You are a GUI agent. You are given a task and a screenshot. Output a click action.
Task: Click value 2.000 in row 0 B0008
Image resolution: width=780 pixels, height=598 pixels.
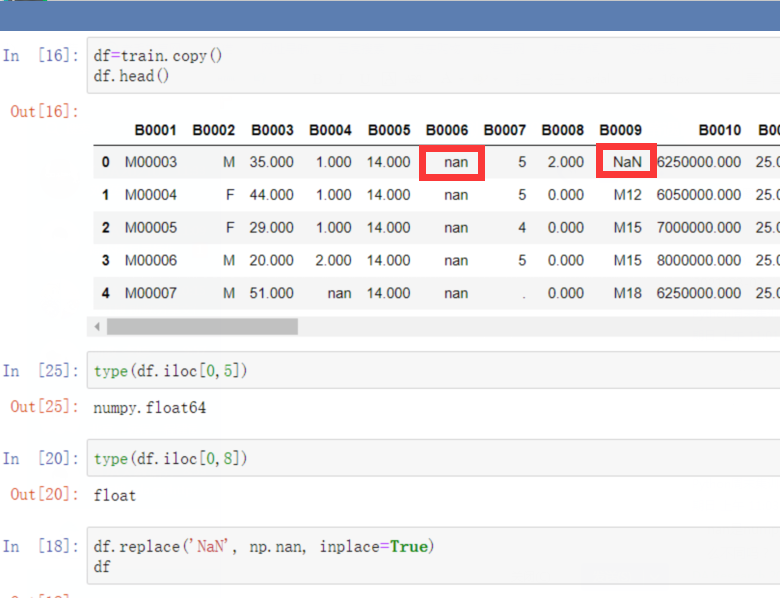point(566,162)
